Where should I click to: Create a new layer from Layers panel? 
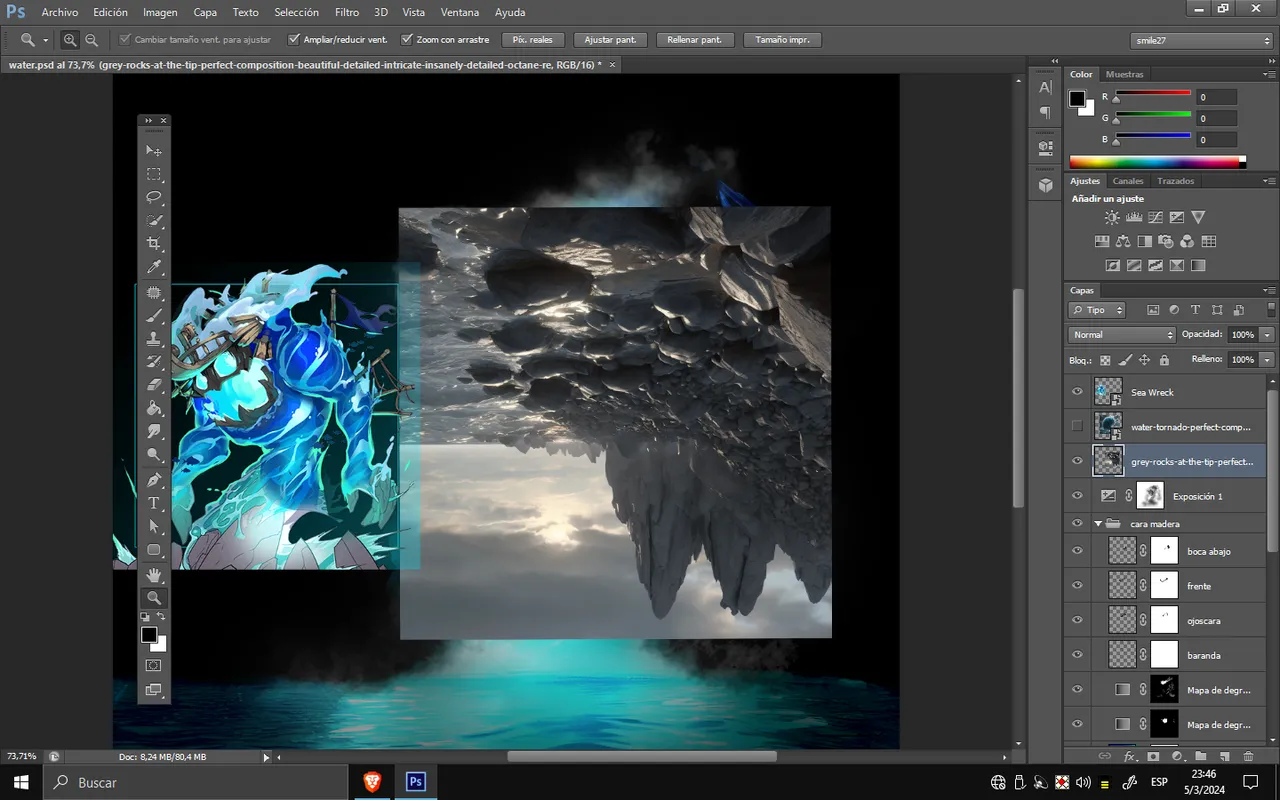tap(1223, 757)
